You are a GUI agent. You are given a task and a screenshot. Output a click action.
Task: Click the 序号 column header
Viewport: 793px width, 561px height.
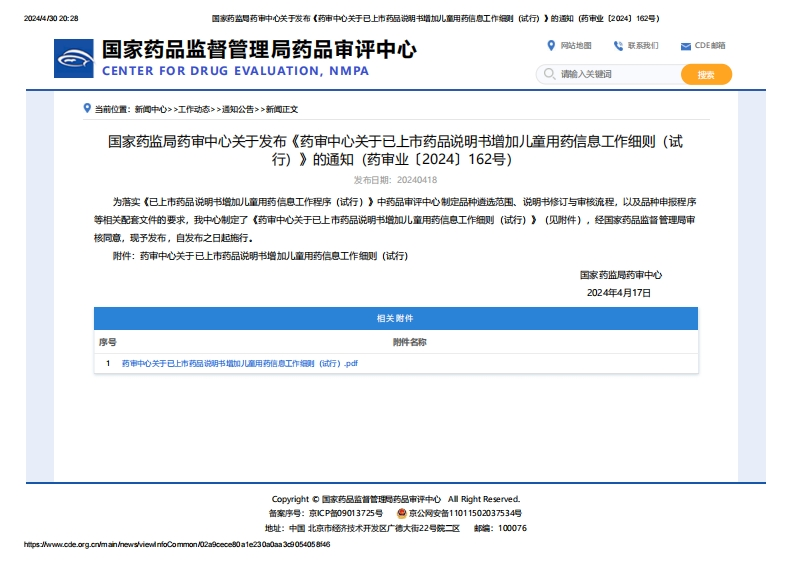pos(108,342)
